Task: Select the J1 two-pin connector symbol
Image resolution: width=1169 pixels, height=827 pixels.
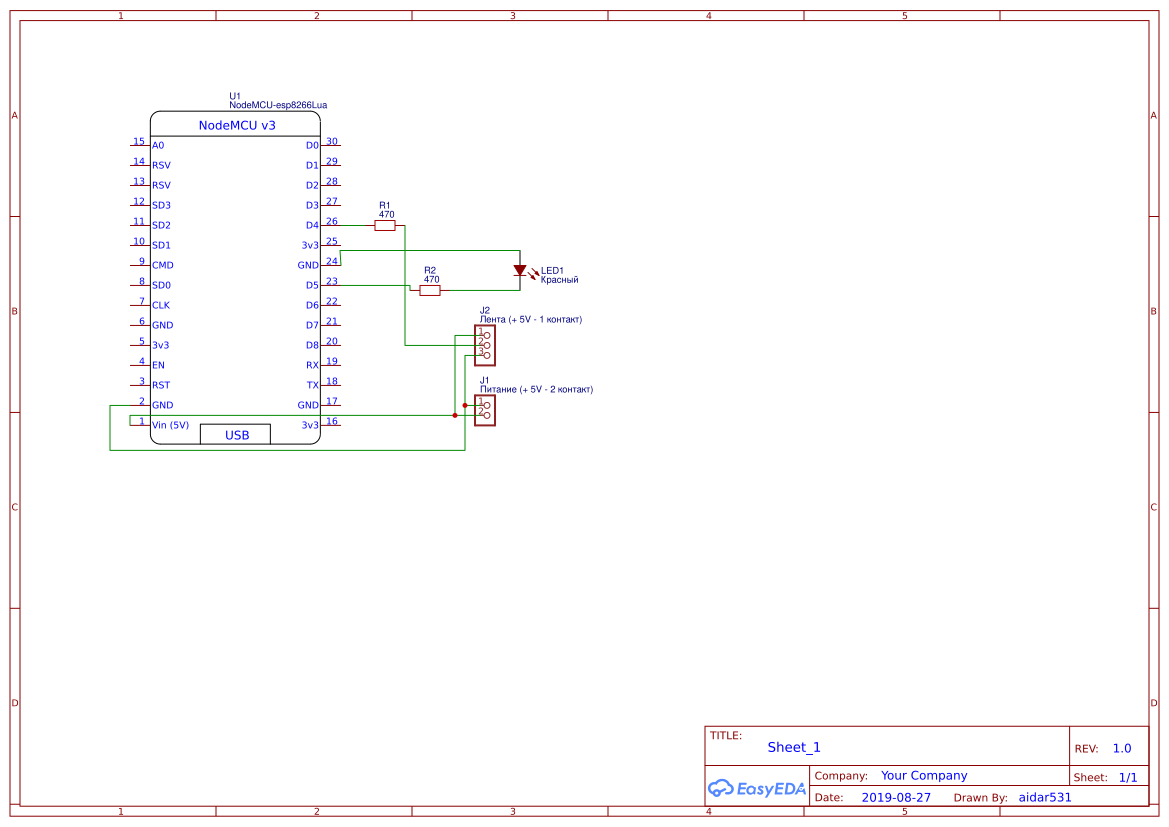Action: [x=485, y=410]
